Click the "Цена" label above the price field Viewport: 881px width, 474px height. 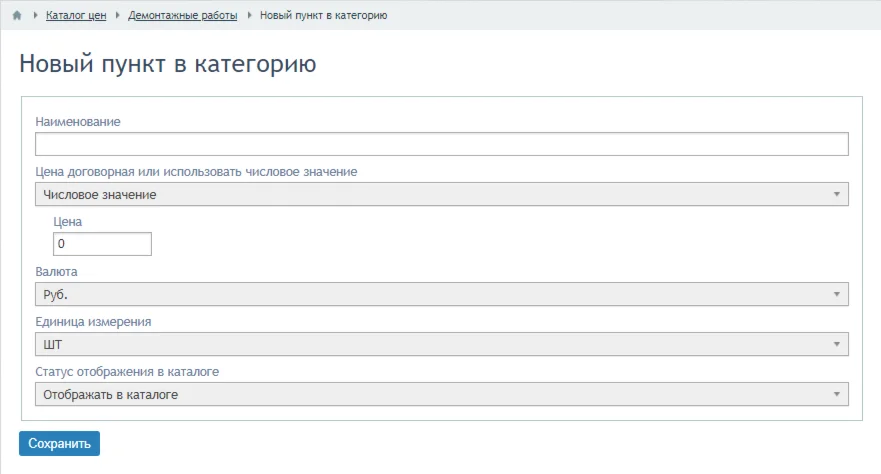click(68, 222)
